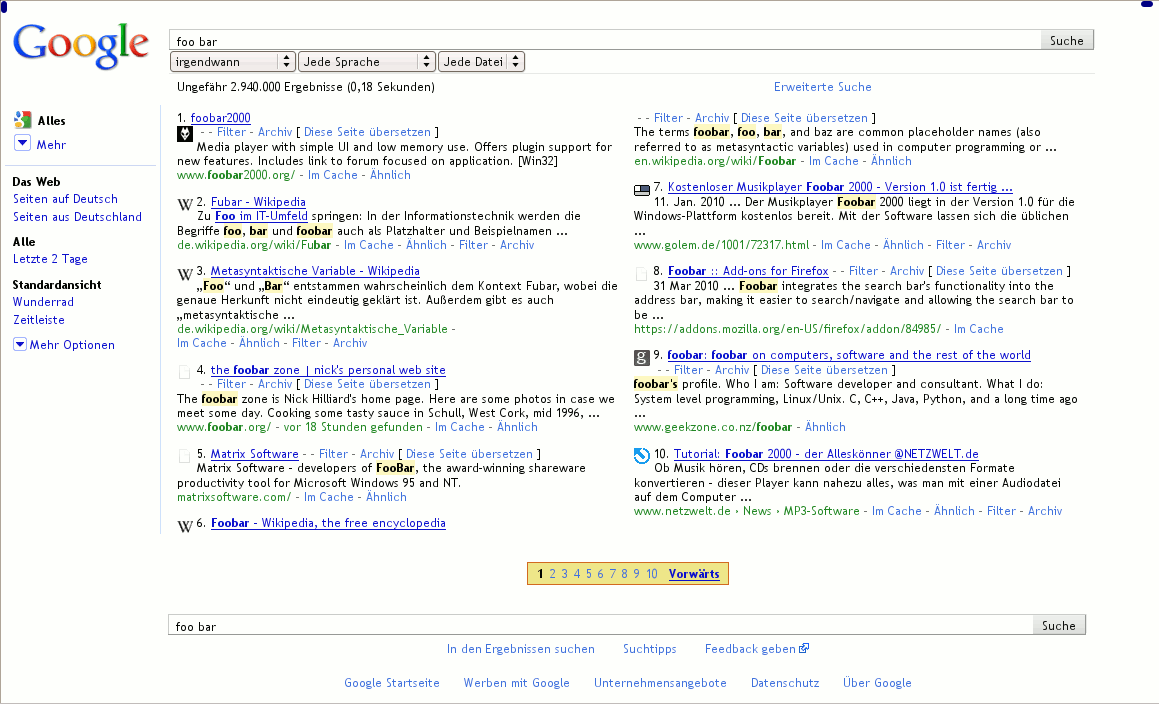Go to results page 2
1159x704 pixels.
pos(552,574)
